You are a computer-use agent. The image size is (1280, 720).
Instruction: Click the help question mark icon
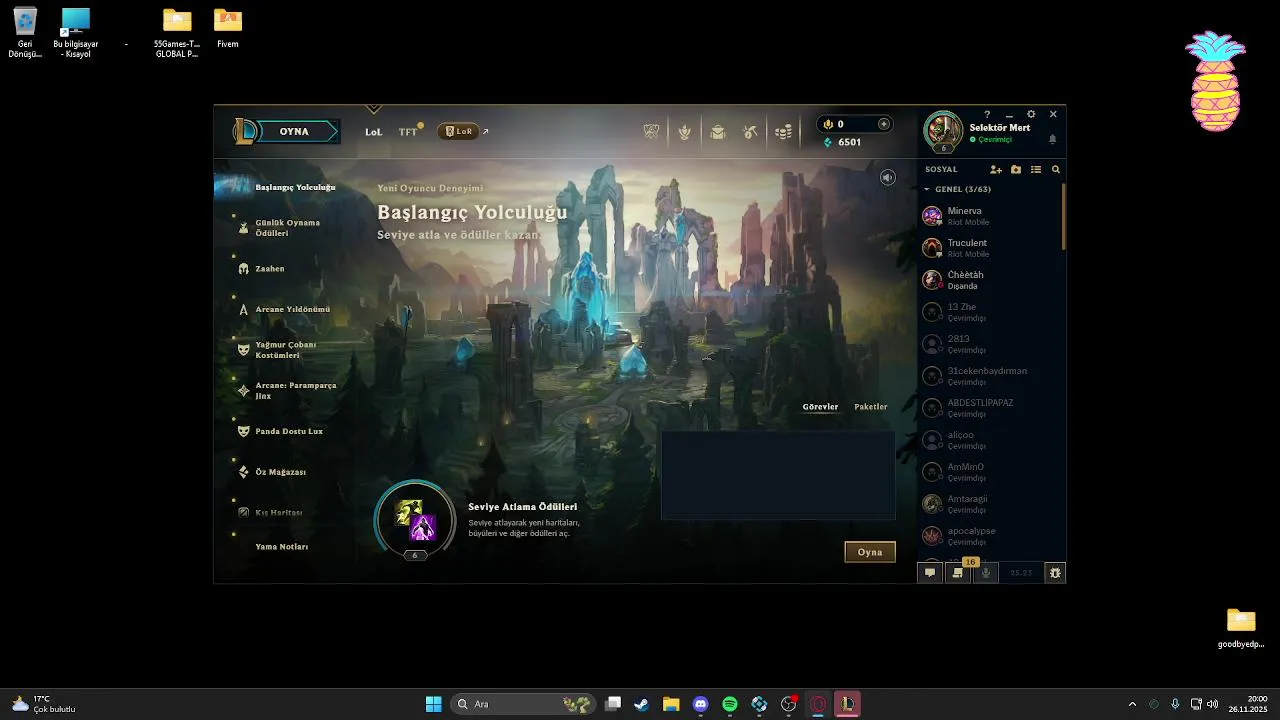click(x=987, y=115)
